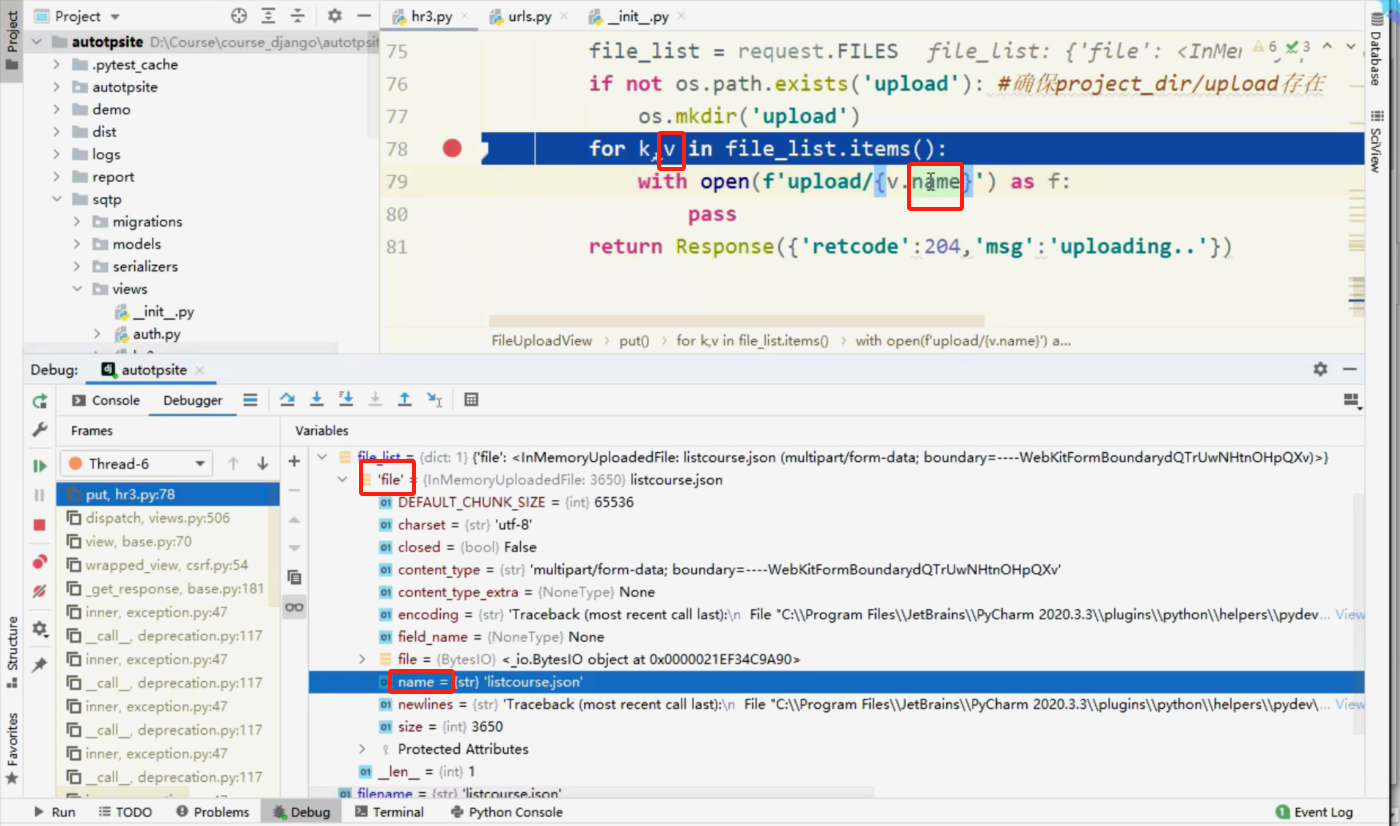Open Project panel settings gear
This screenshot has width=1400, height=826.
coord(335,16)
